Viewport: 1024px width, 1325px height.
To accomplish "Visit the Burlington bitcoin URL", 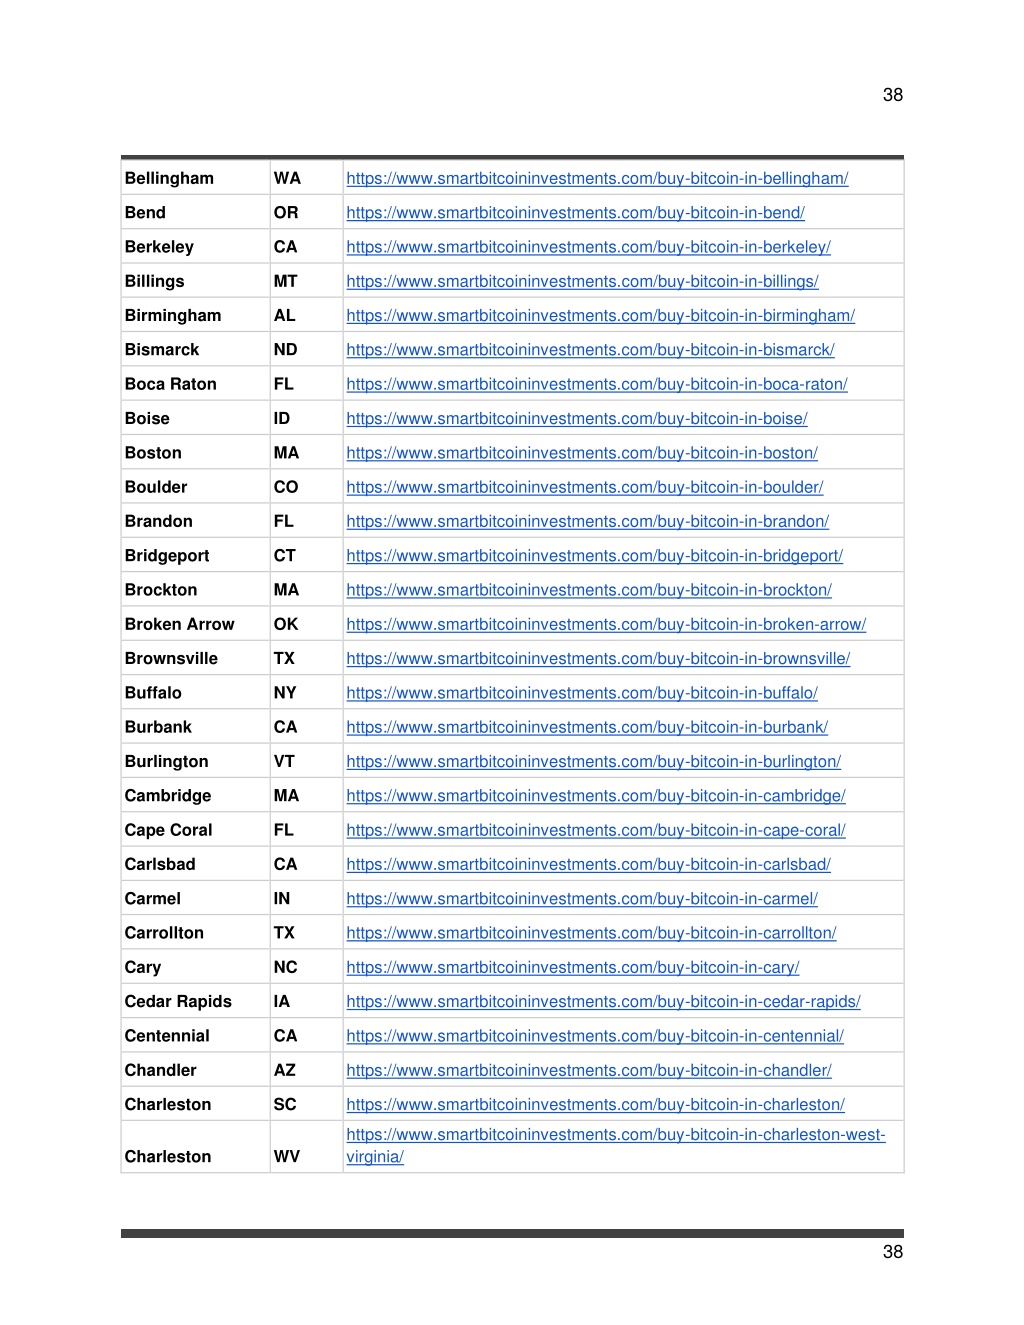I will pos(593,762).
